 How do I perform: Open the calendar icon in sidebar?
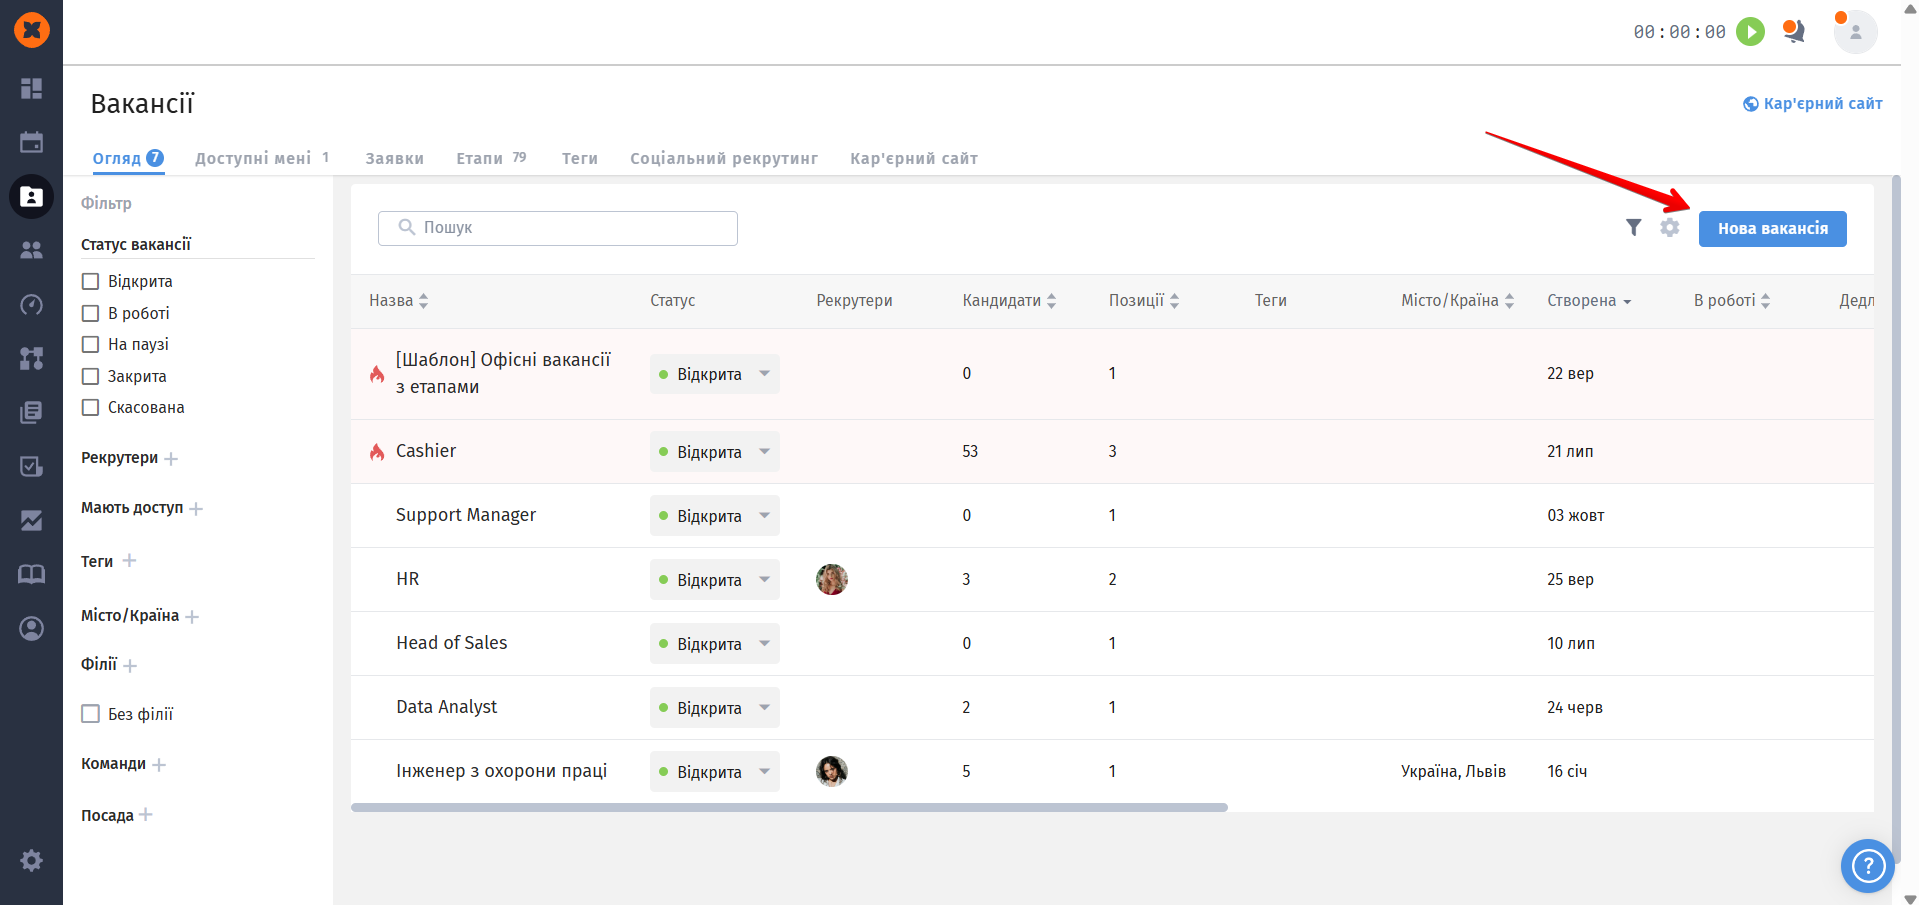tap(32, 142)
